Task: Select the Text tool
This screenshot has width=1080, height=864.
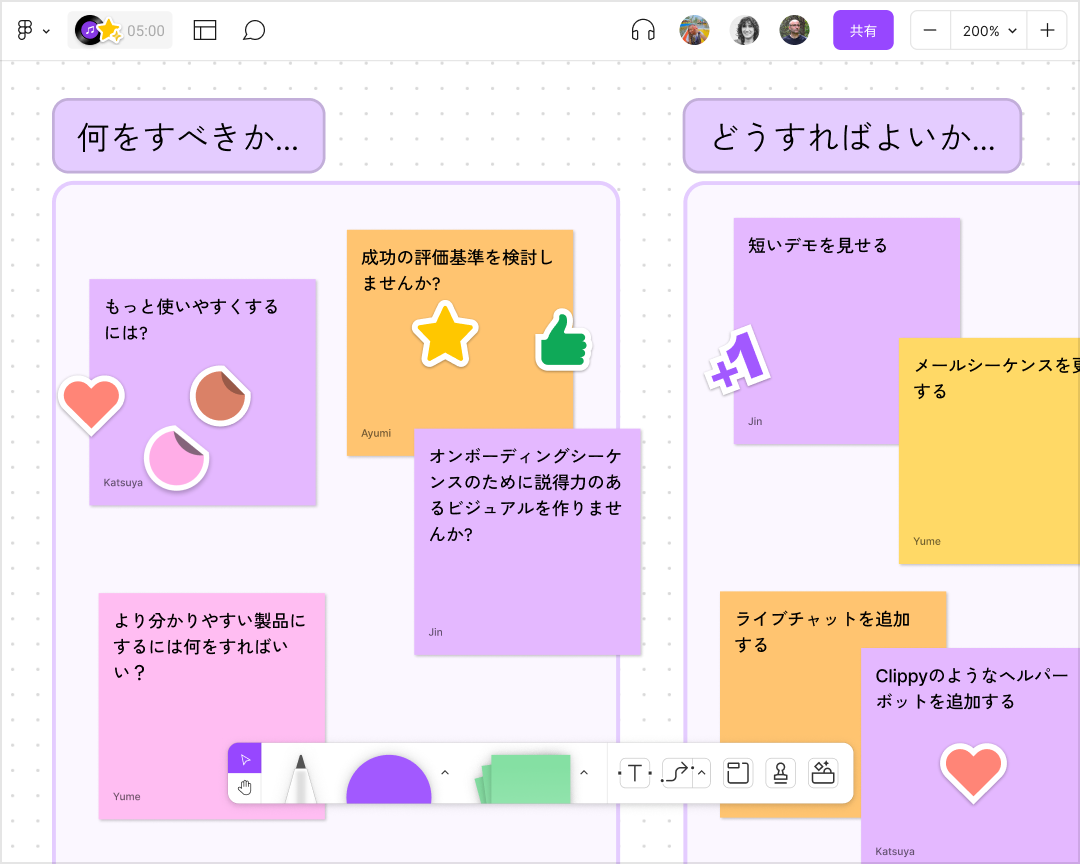Action: (x=637, y=772)
